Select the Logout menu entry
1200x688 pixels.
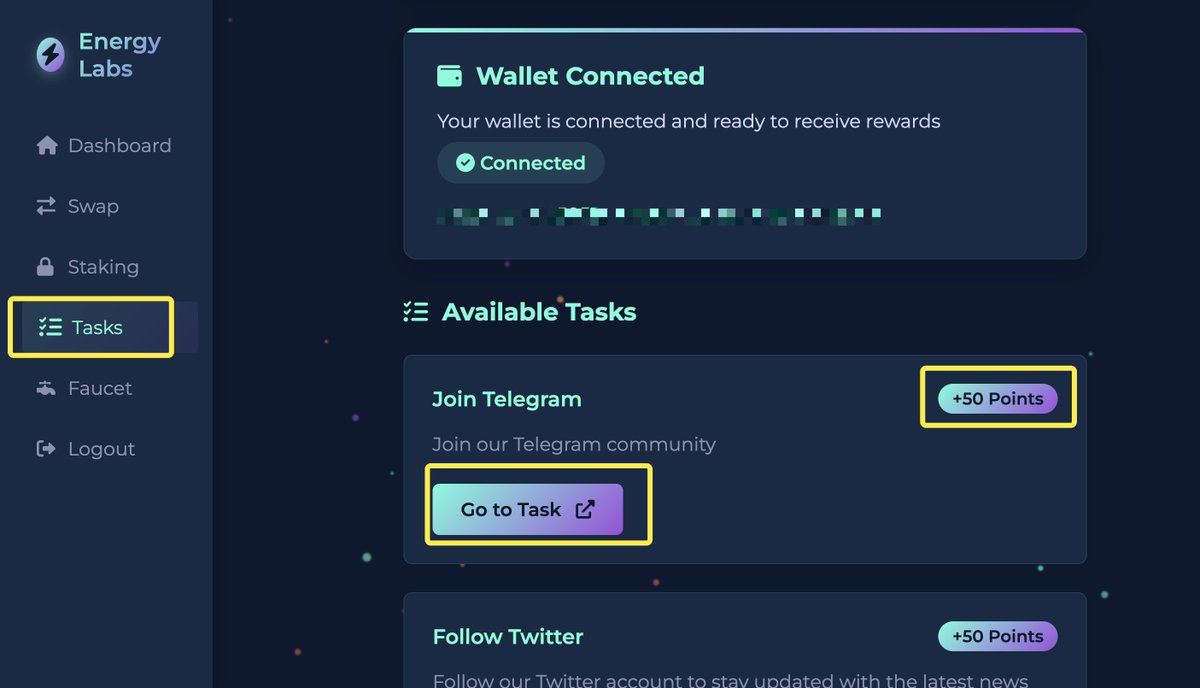pyautogui.click(x=86, y=449)
